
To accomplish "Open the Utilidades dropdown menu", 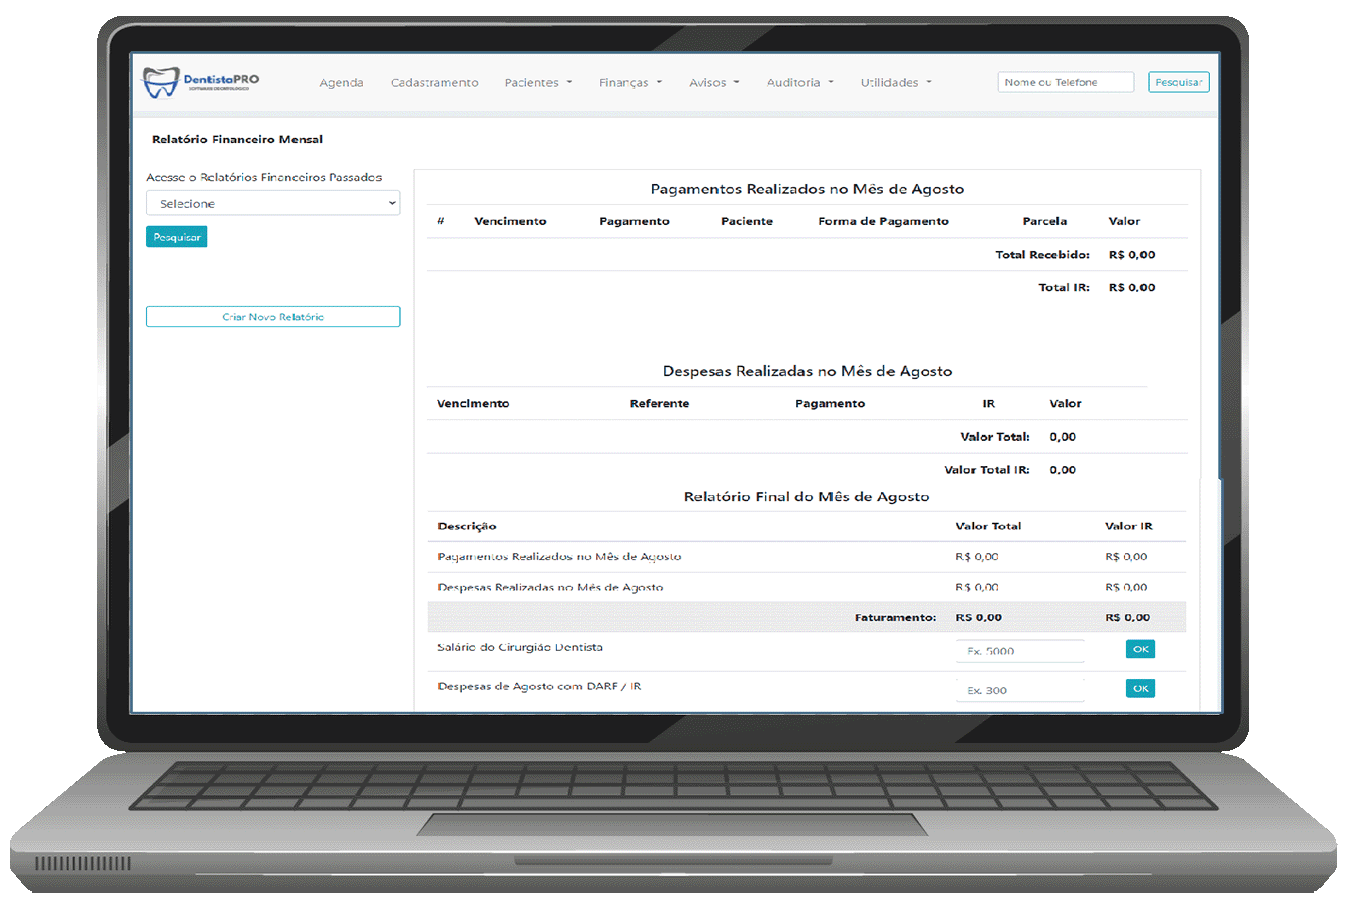I will tap(895, 83).
